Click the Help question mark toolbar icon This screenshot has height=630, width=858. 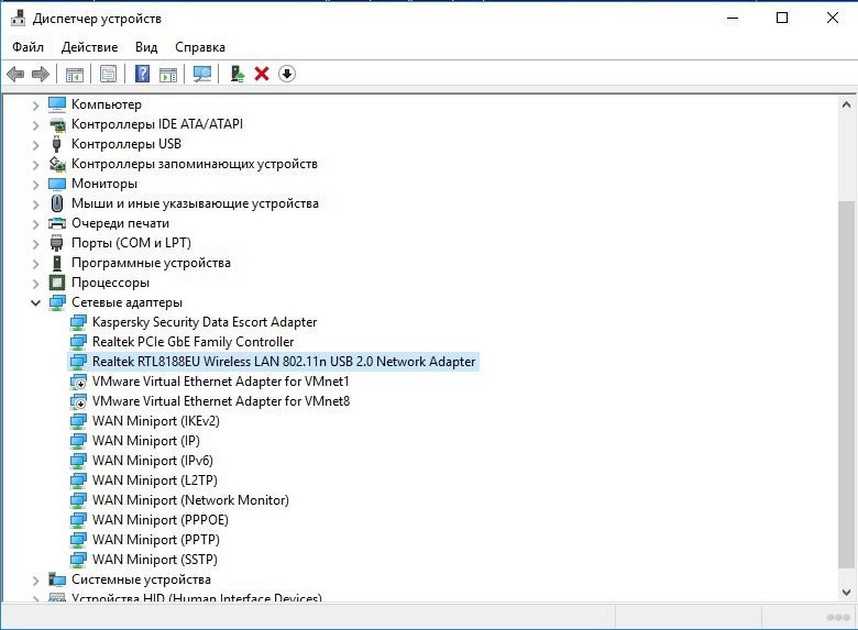click(x=142, y=74)
